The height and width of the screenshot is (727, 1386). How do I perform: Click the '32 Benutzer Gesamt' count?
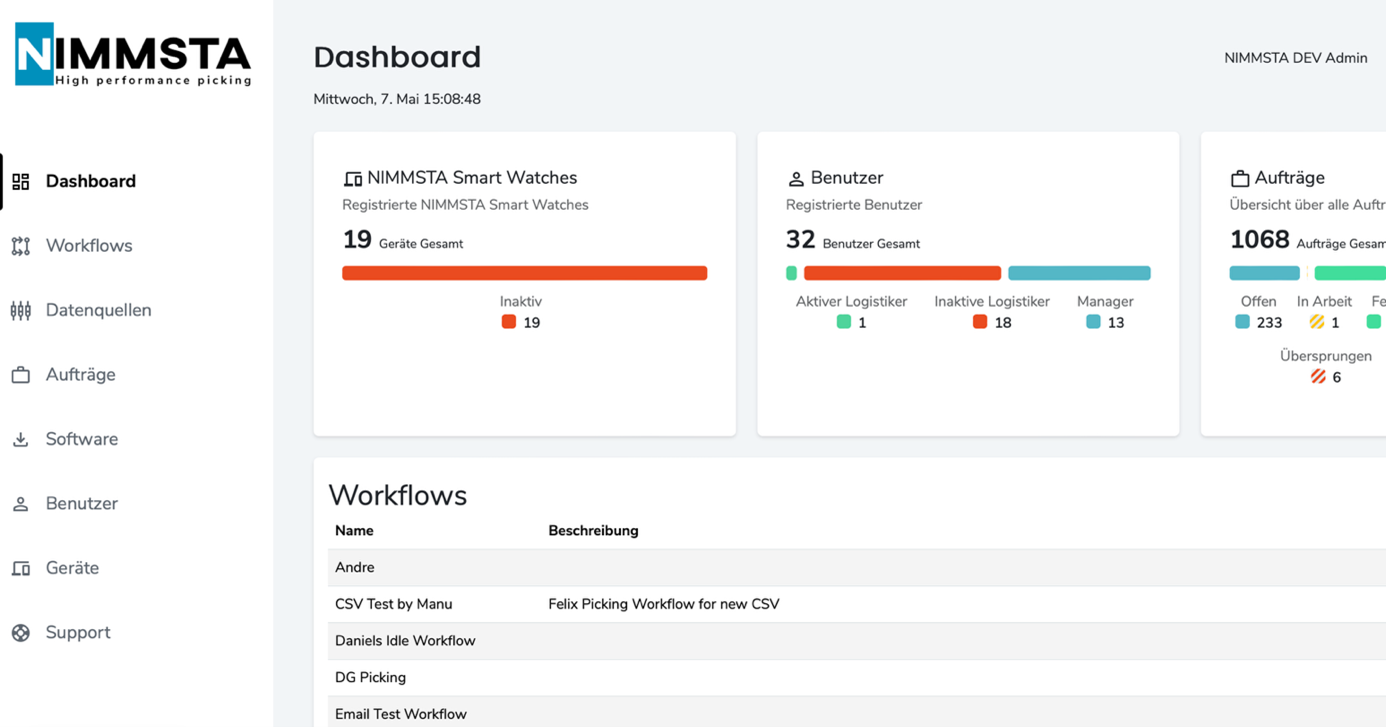[x=853, y=241]
